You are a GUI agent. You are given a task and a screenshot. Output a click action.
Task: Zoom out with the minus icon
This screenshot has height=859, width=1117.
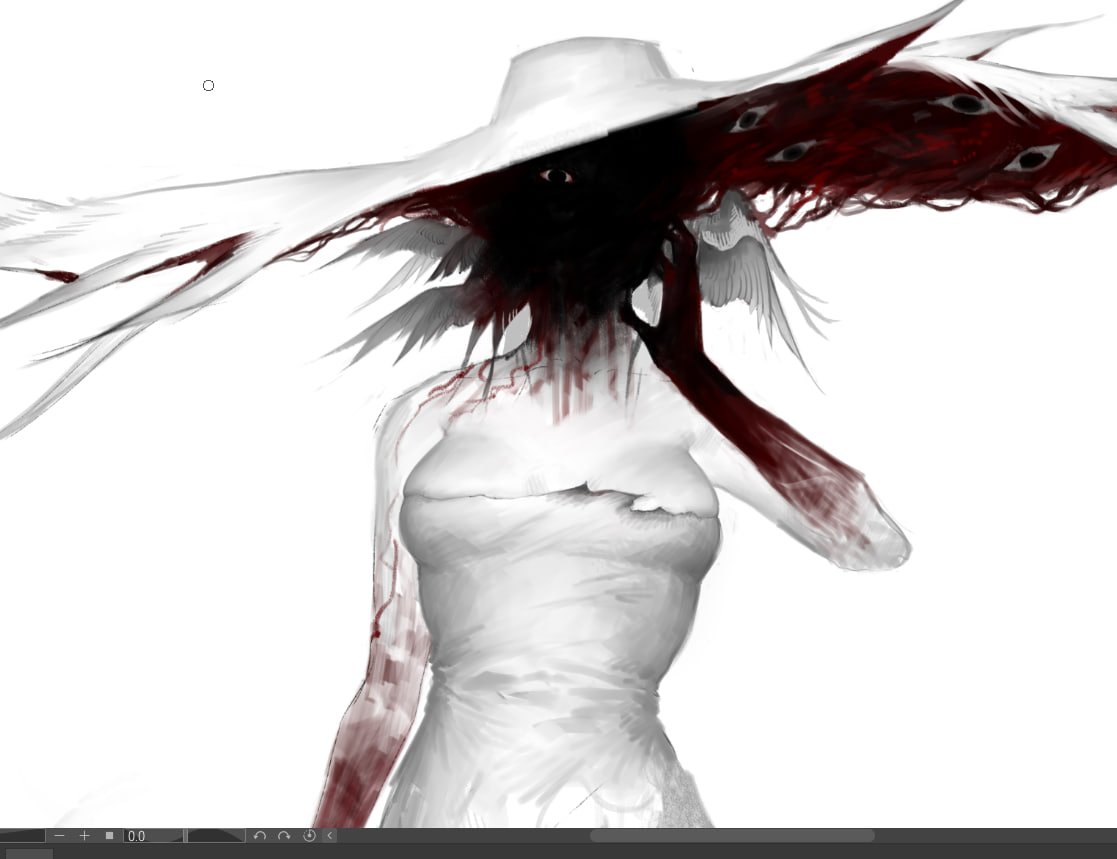click(59, 835)
